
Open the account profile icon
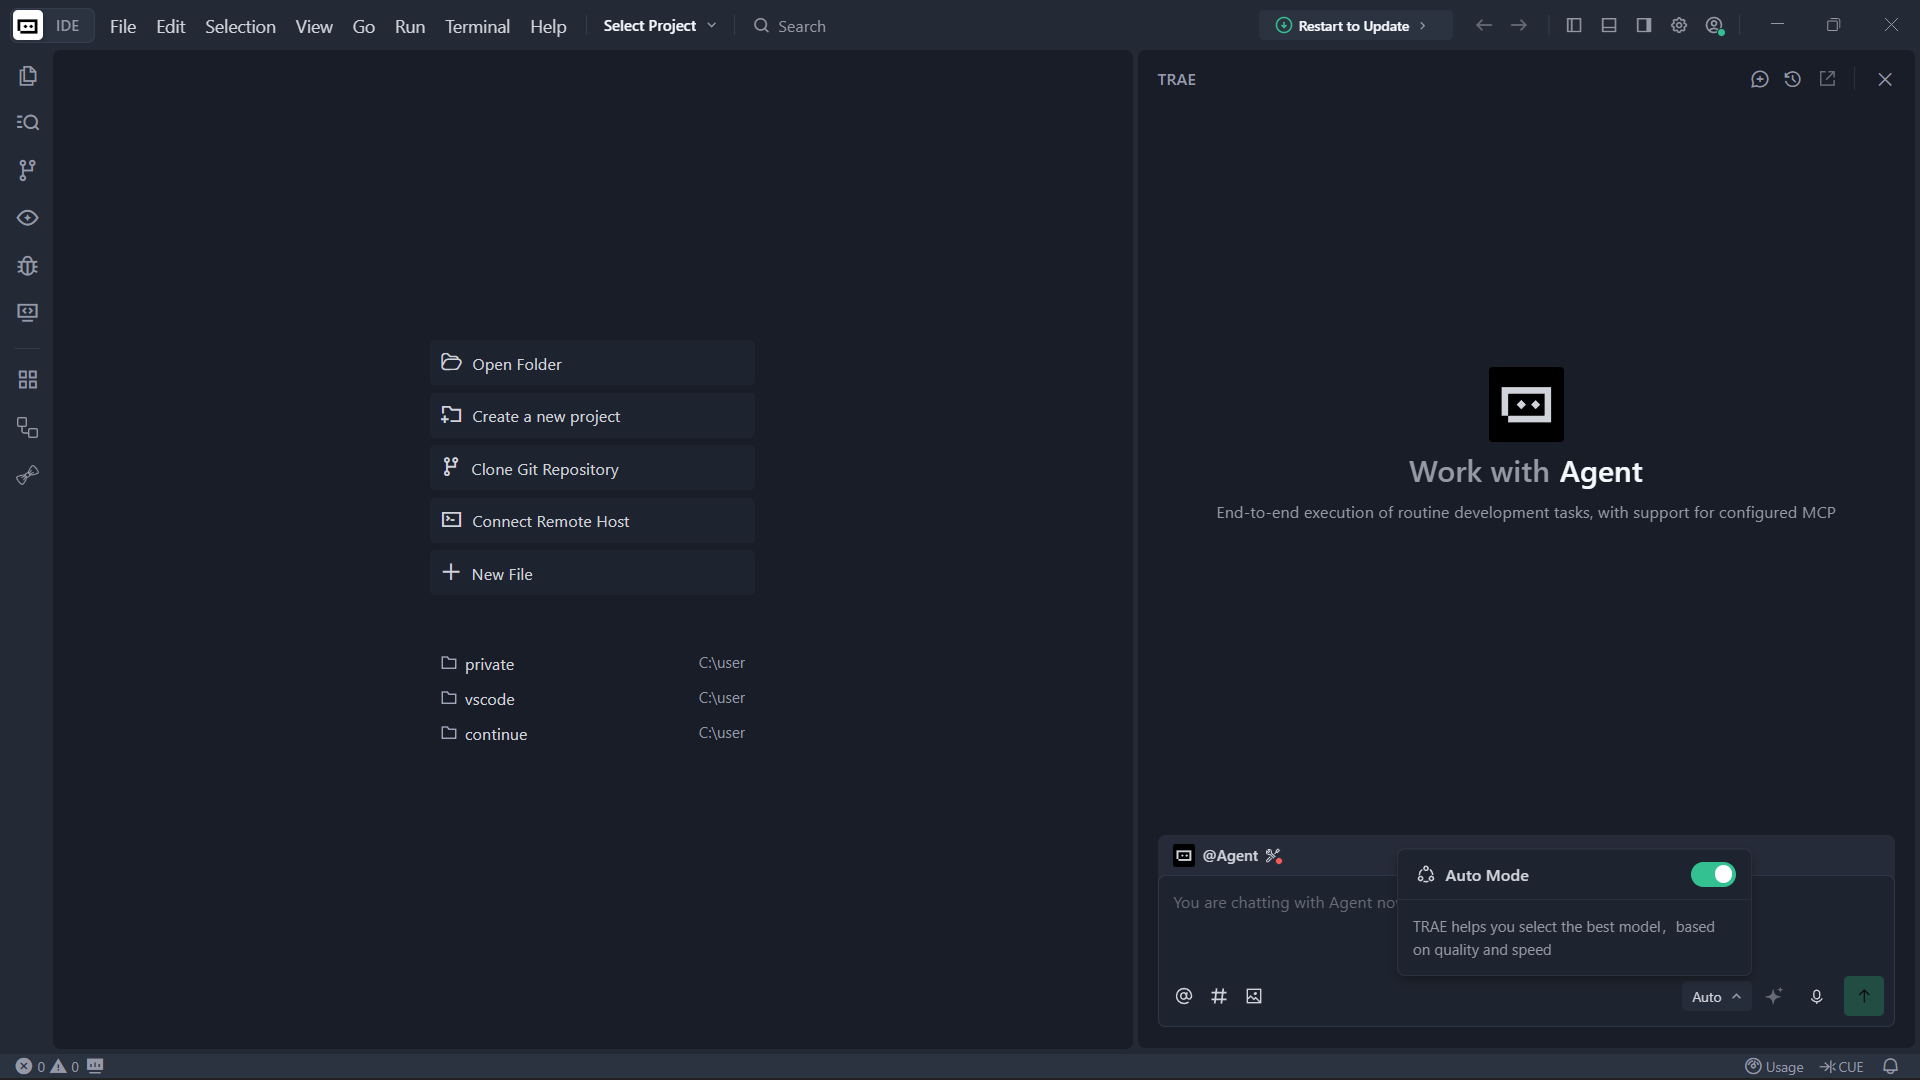[1715, 26]
